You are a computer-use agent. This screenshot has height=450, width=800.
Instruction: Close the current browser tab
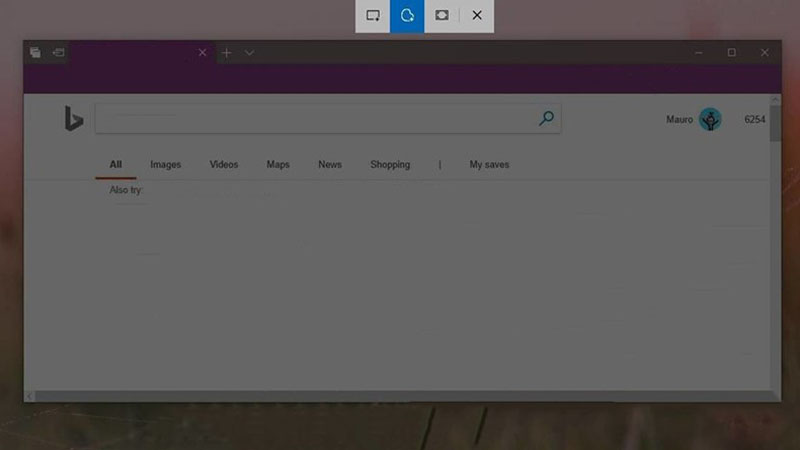tap(203, 53)
